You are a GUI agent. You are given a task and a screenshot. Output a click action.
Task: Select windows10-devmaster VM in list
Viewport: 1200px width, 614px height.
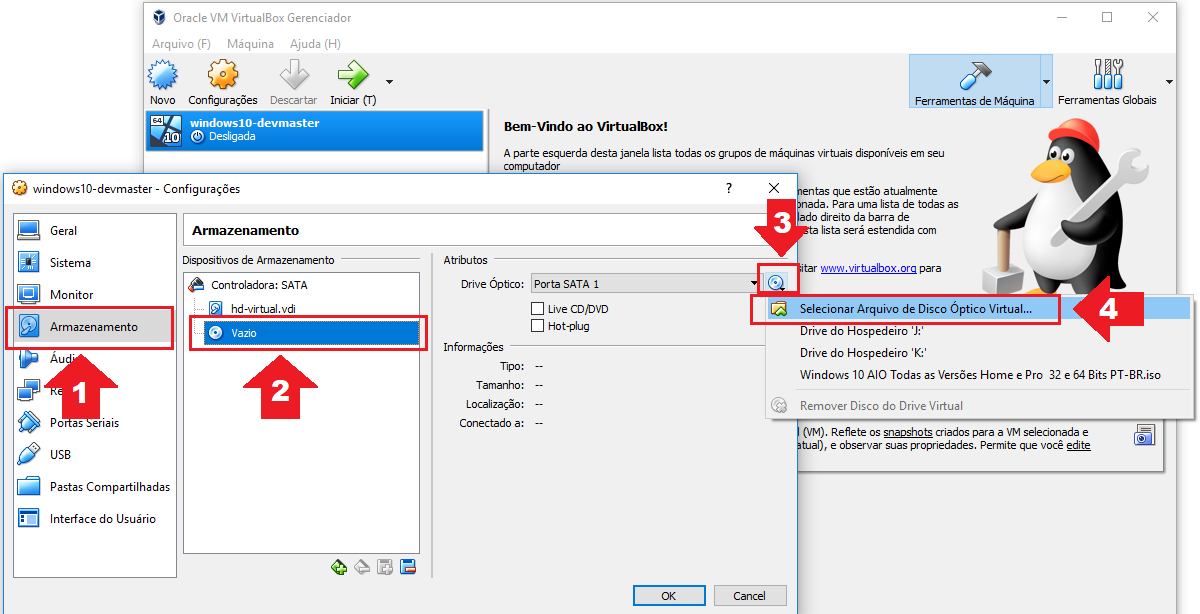click(314, 129)
